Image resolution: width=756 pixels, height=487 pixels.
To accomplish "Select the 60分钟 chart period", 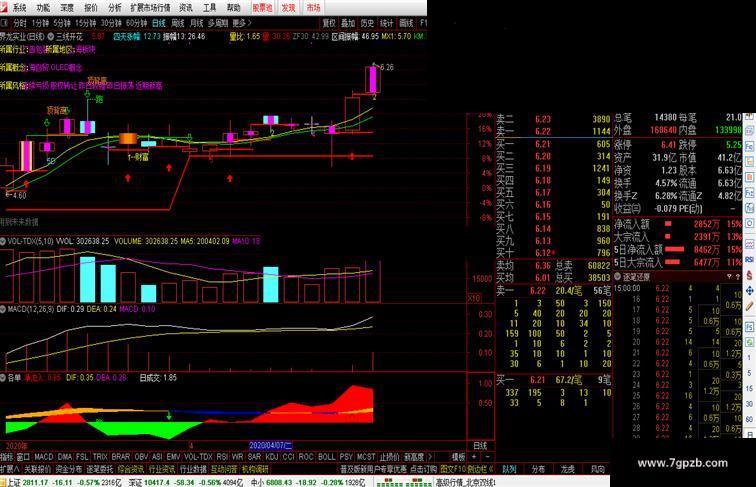I will [x=136, y=23].
